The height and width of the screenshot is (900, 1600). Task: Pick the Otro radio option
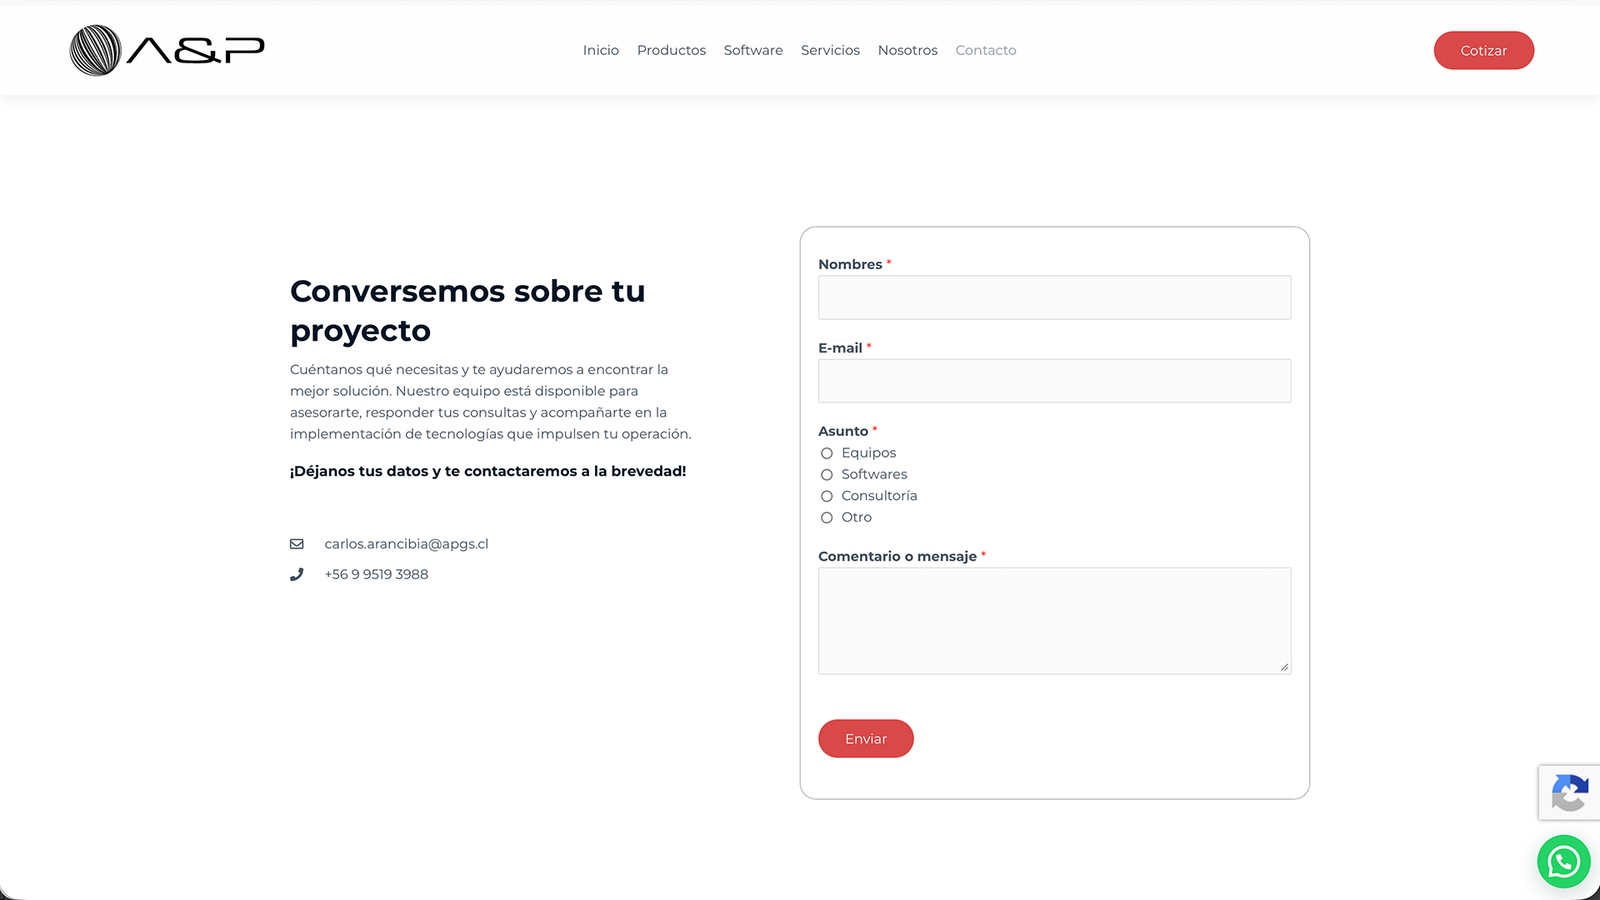[x=827, y=518]
